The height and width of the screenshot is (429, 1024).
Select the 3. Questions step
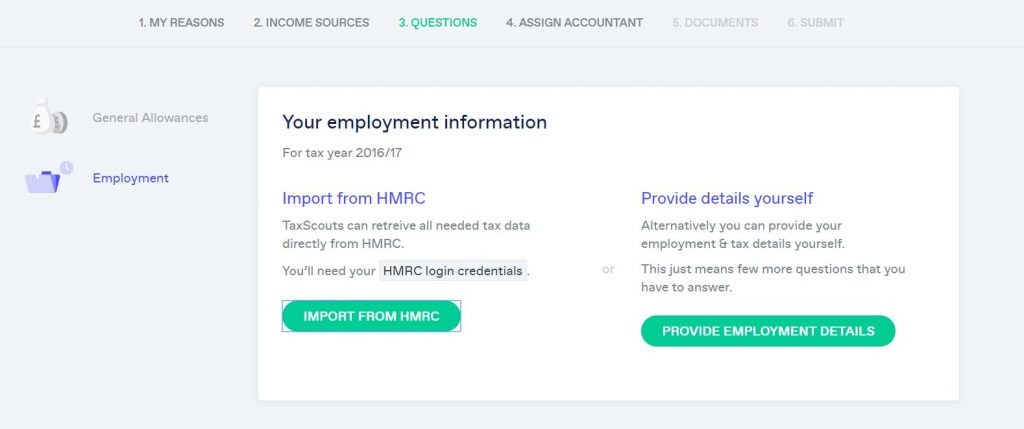click(438, 23)
